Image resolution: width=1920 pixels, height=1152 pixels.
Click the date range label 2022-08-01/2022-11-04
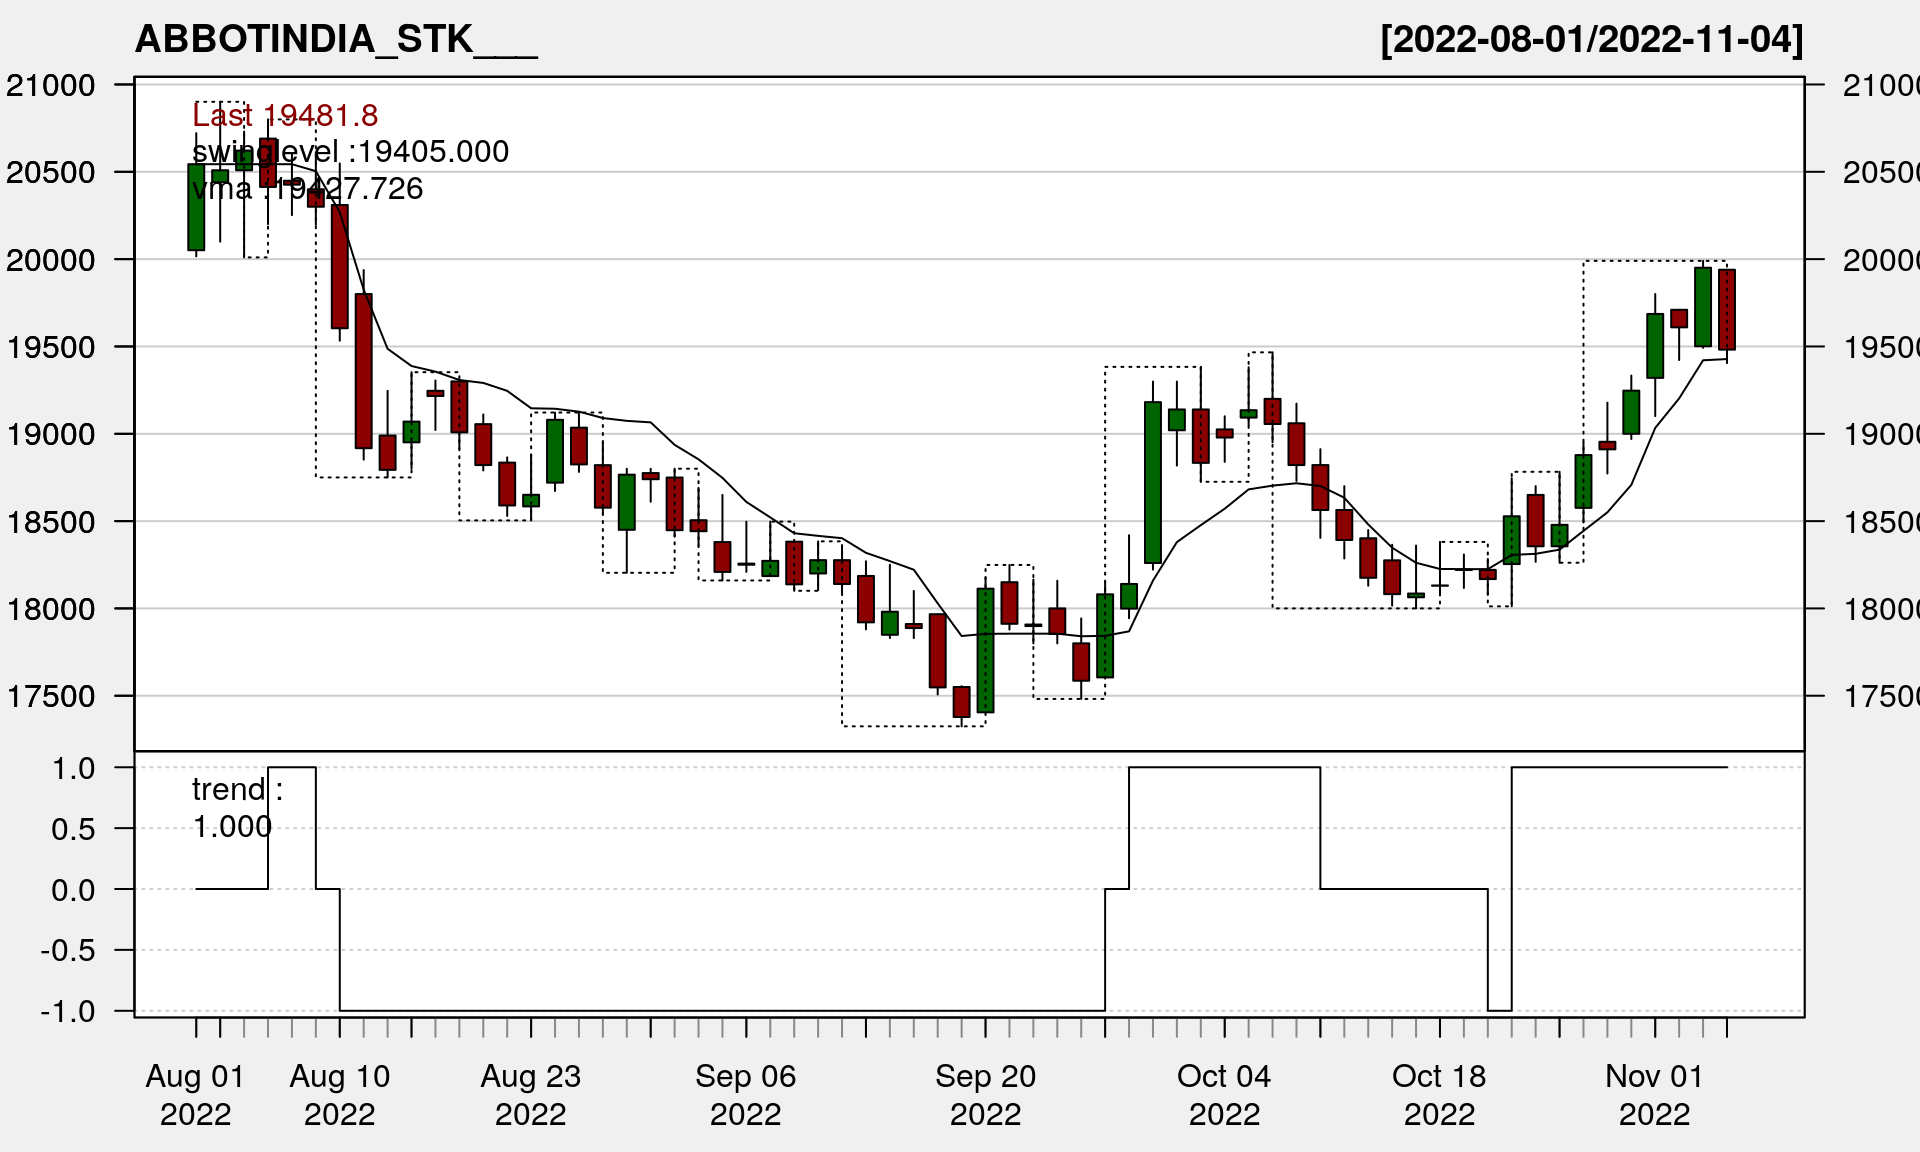click(1591, 40)
